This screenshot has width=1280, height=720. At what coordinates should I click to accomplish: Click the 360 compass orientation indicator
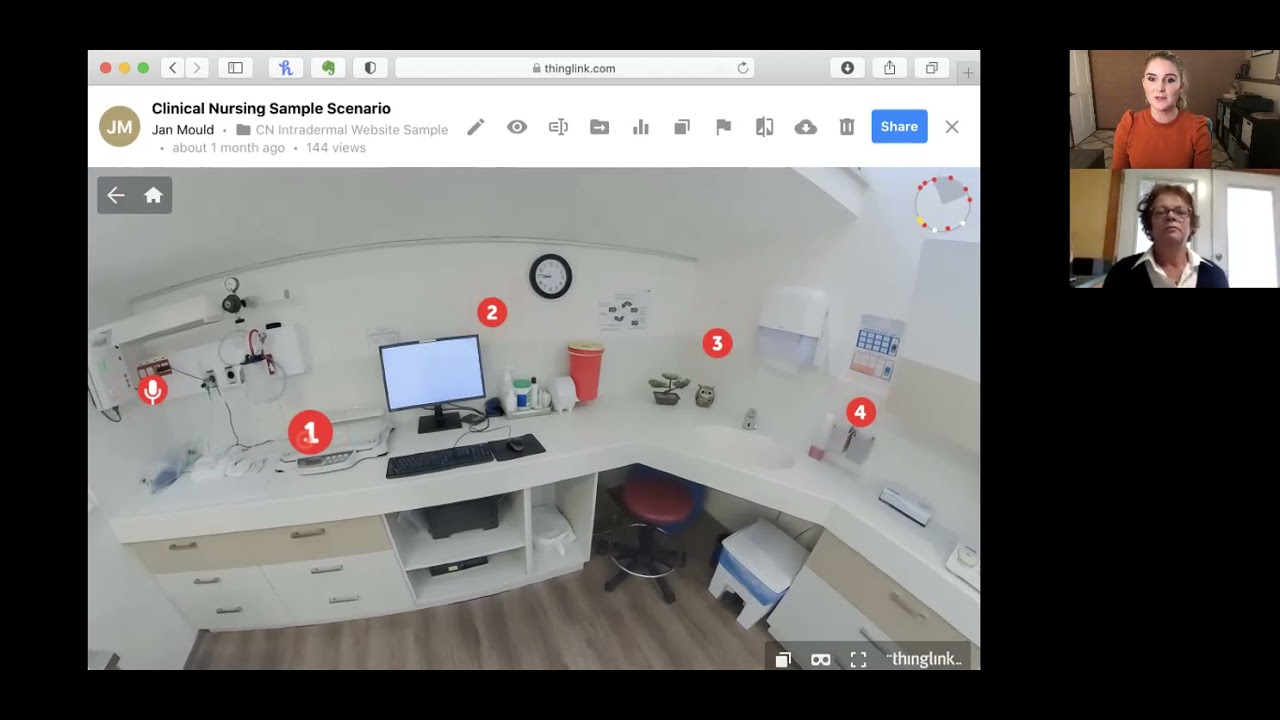943,204
